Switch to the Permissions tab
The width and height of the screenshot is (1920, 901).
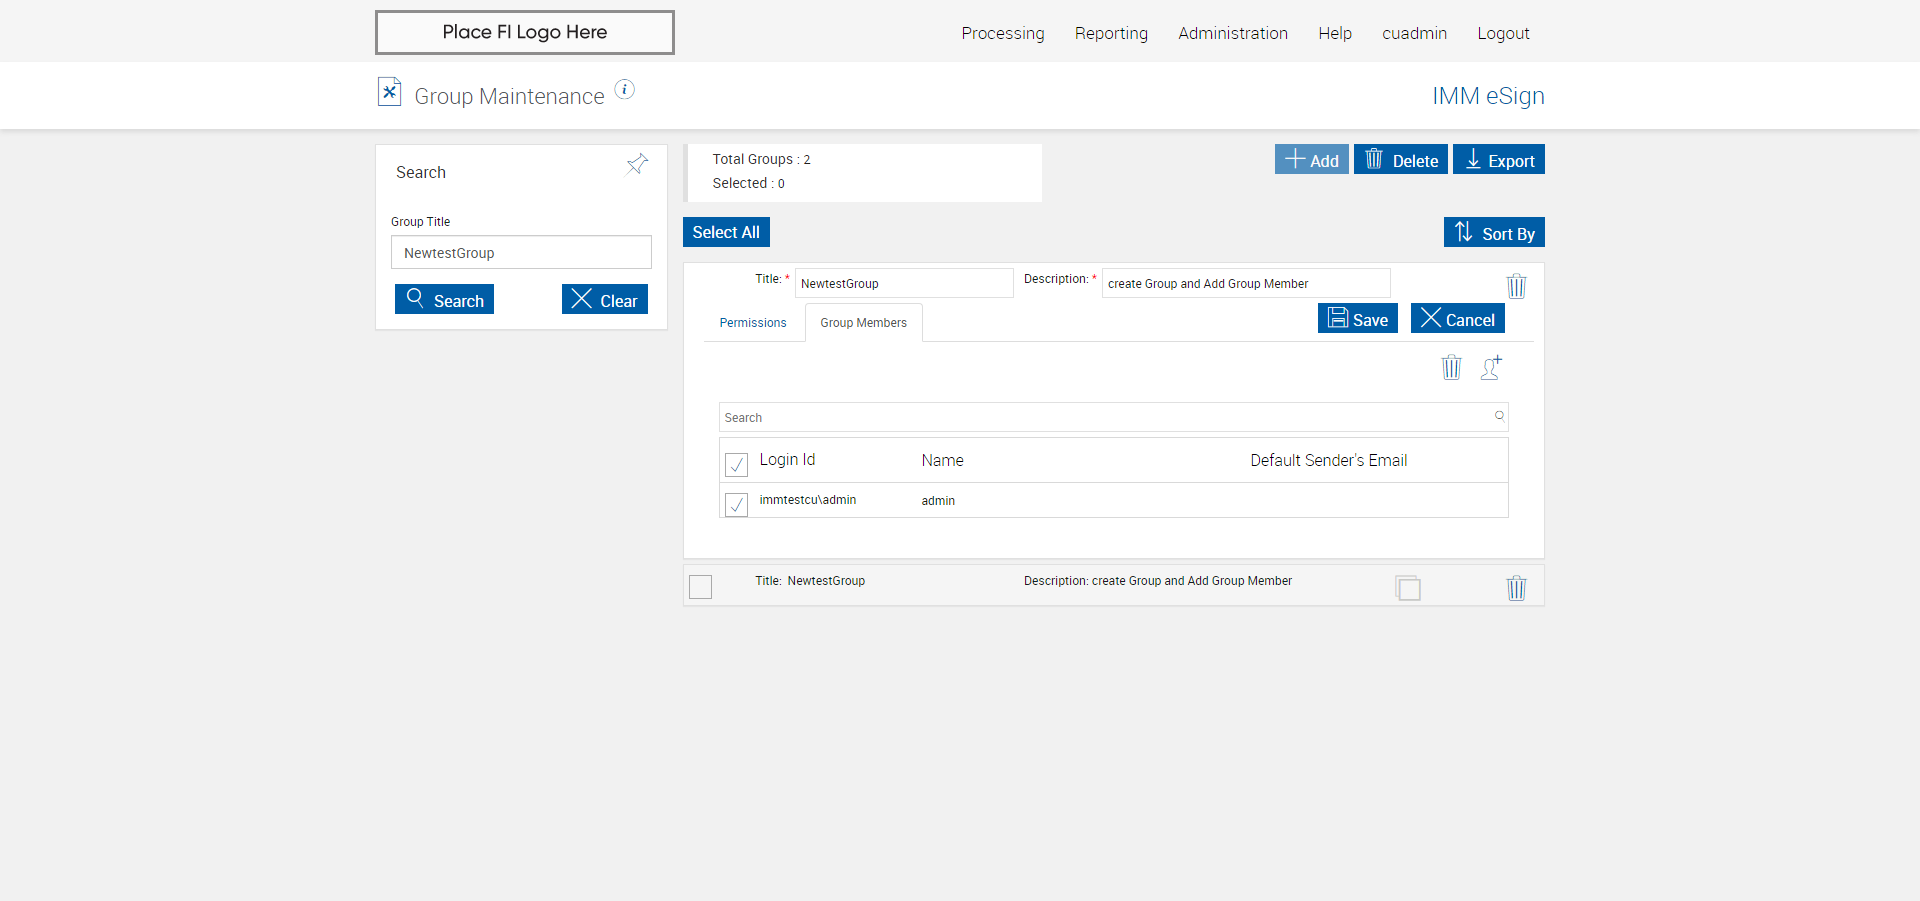tap(753, 323)
